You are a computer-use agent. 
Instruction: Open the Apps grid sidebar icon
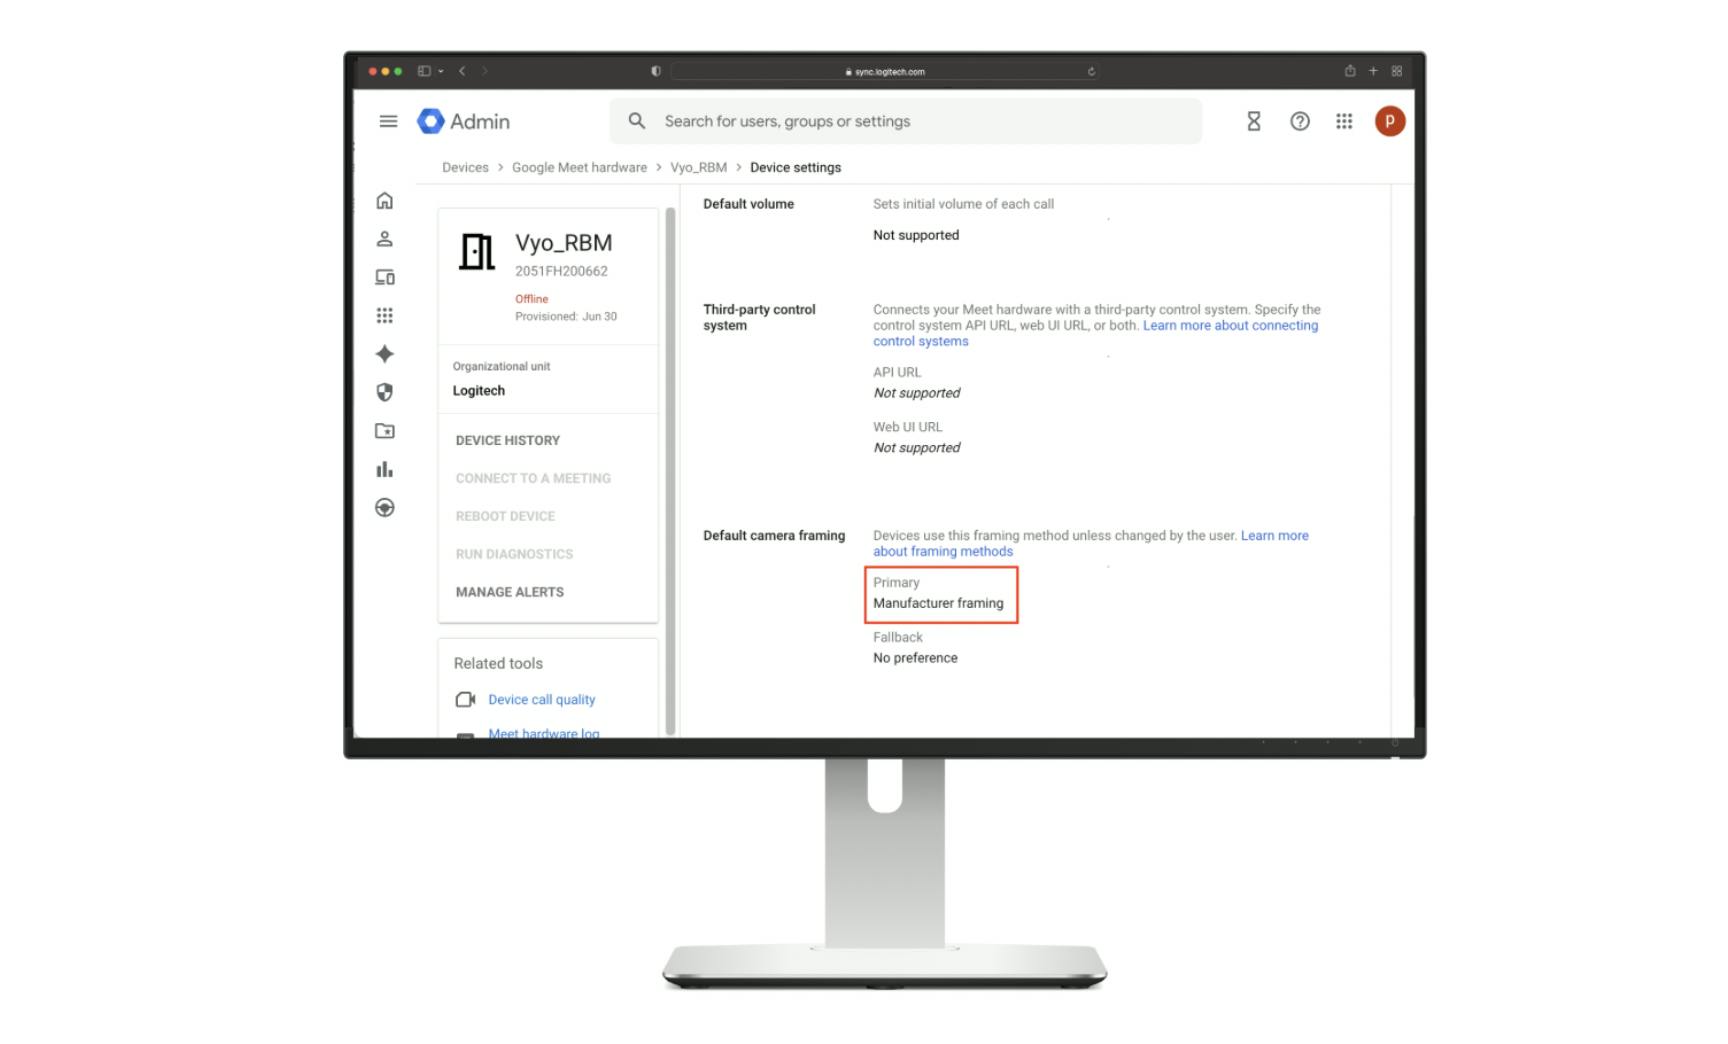coord(385,315)
